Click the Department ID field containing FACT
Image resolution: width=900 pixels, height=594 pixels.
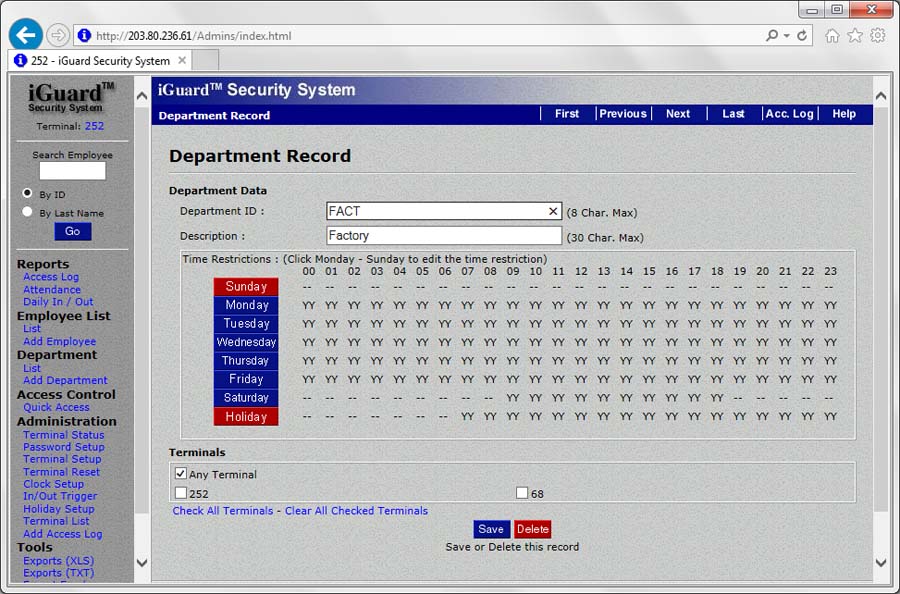pos(444,211)
